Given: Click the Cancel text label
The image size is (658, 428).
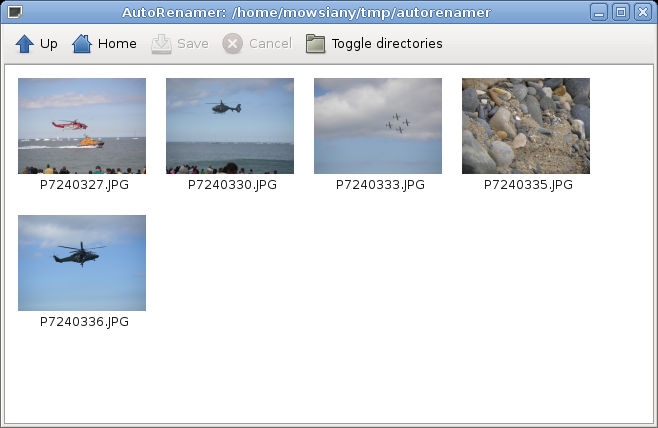Looking at the screenshot, I should [x=270, y=44].
